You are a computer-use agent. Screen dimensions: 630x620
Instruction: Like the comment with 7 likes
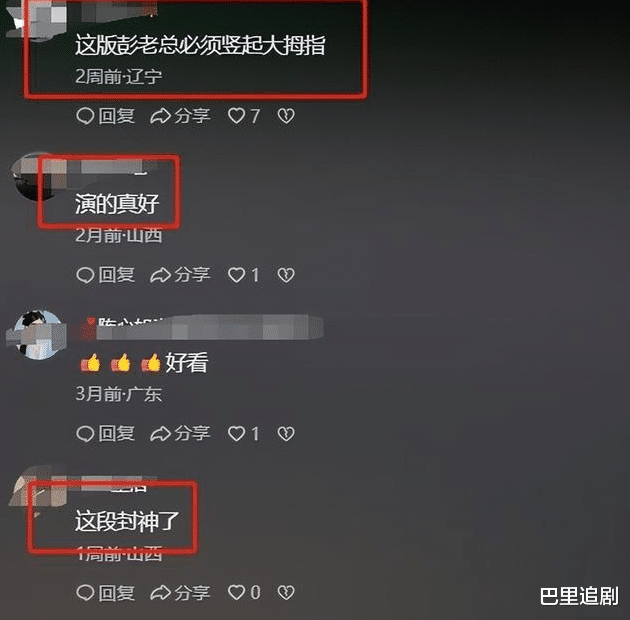(x=244, y=116)
